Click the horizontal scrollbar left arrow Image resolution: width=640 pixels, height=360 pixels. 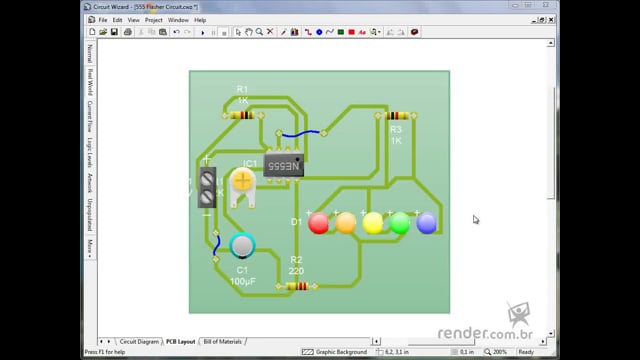376,341
